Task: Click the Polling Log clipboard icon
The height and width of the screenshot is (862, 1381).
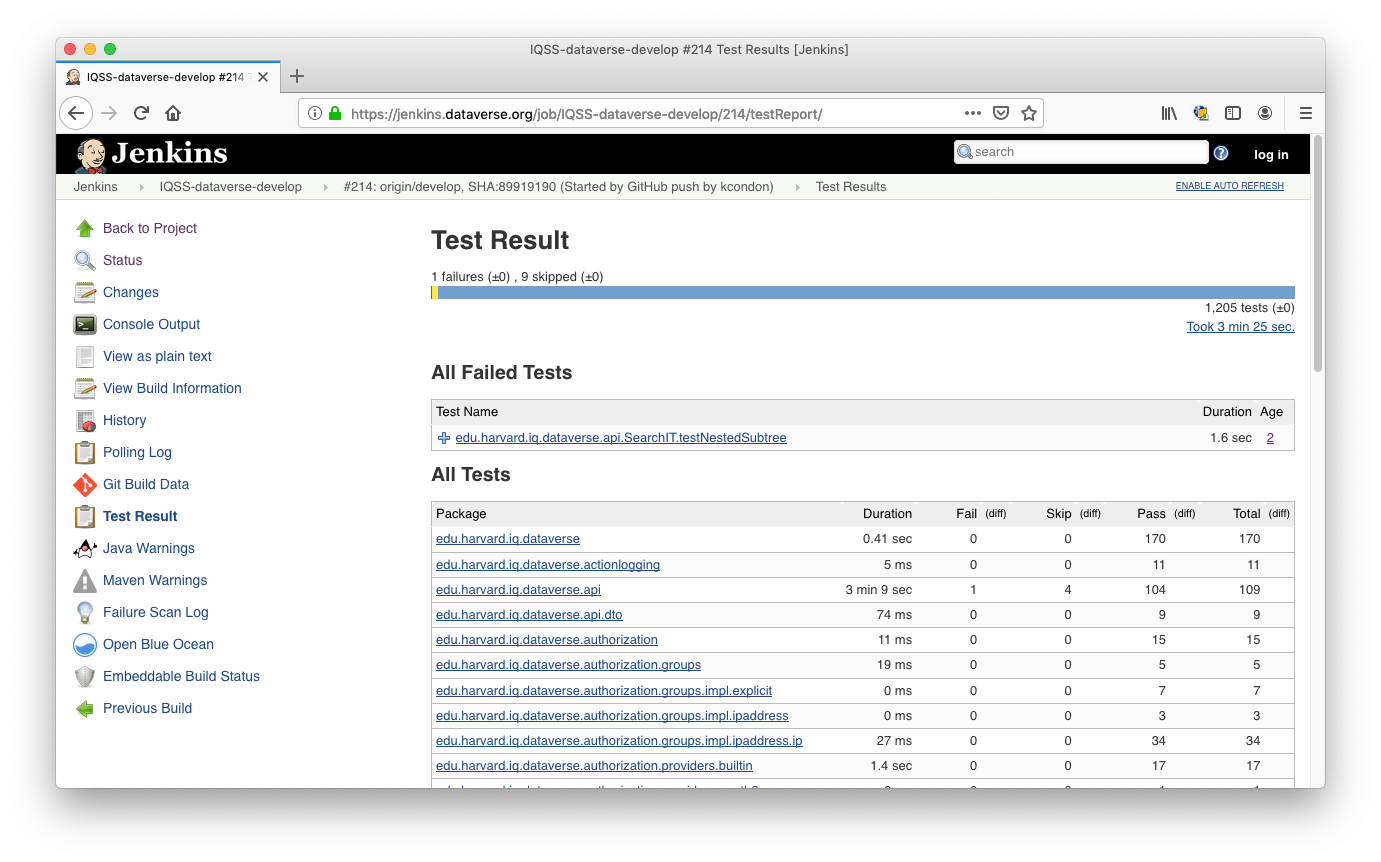Action: coord(85,452)
